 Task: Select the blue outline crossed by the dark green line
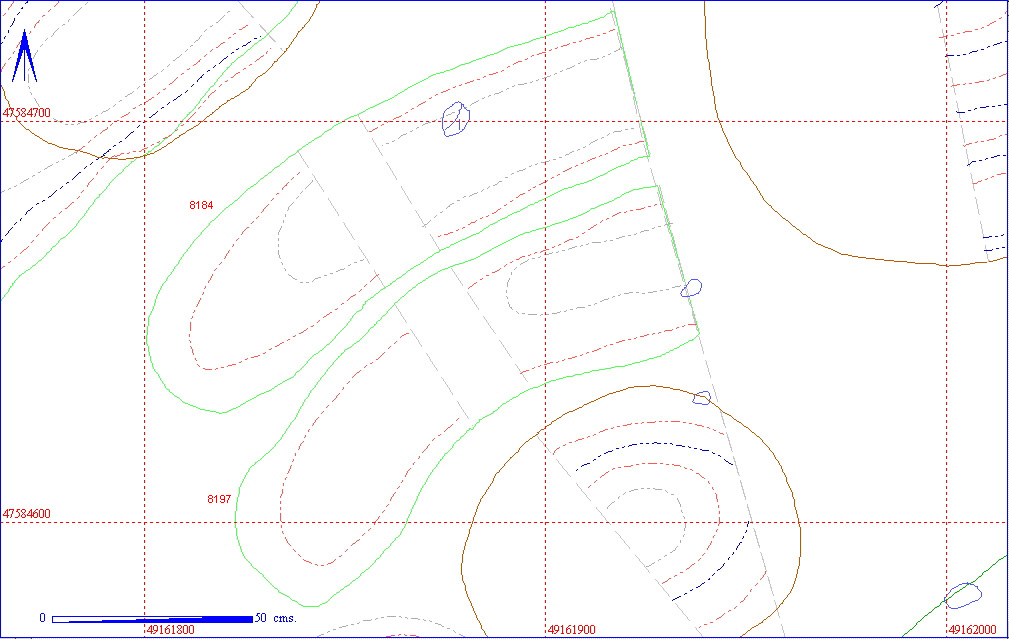click(963, 596)
